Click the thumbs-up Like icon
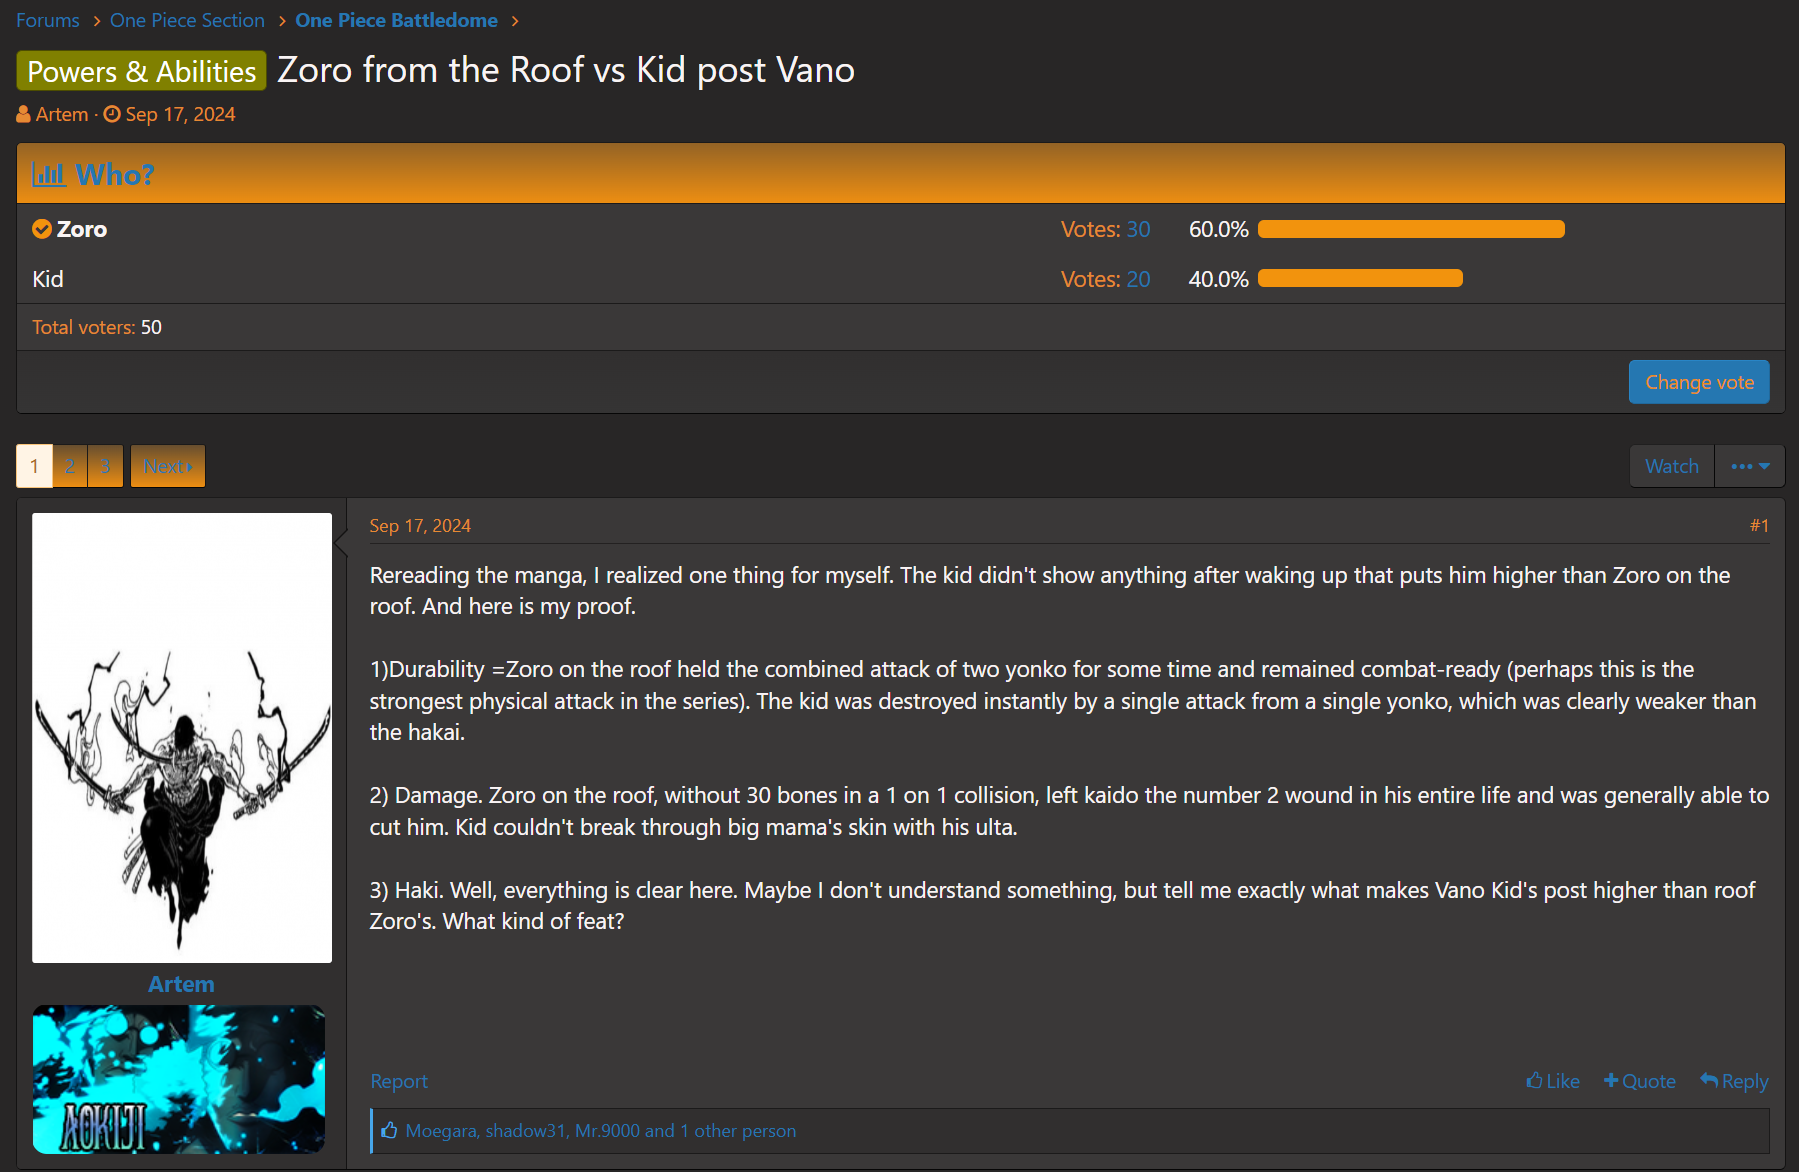Image resolution: width=1799 pixels, height=1172 pixels. tap(1534, 1080)
